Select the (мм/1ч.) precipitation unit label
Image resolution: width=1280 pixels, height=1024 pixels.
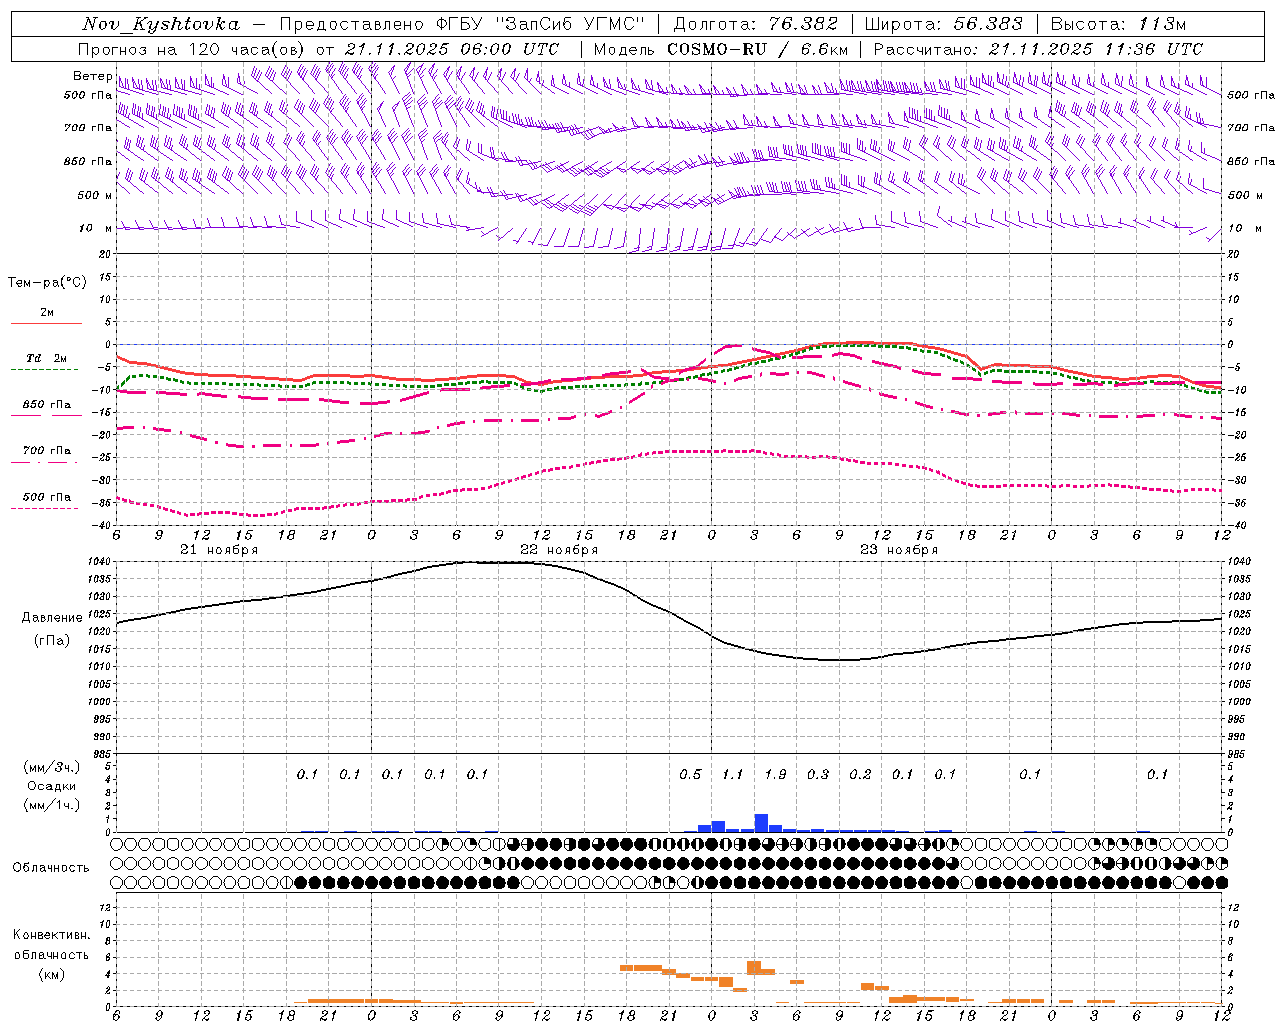51,805
